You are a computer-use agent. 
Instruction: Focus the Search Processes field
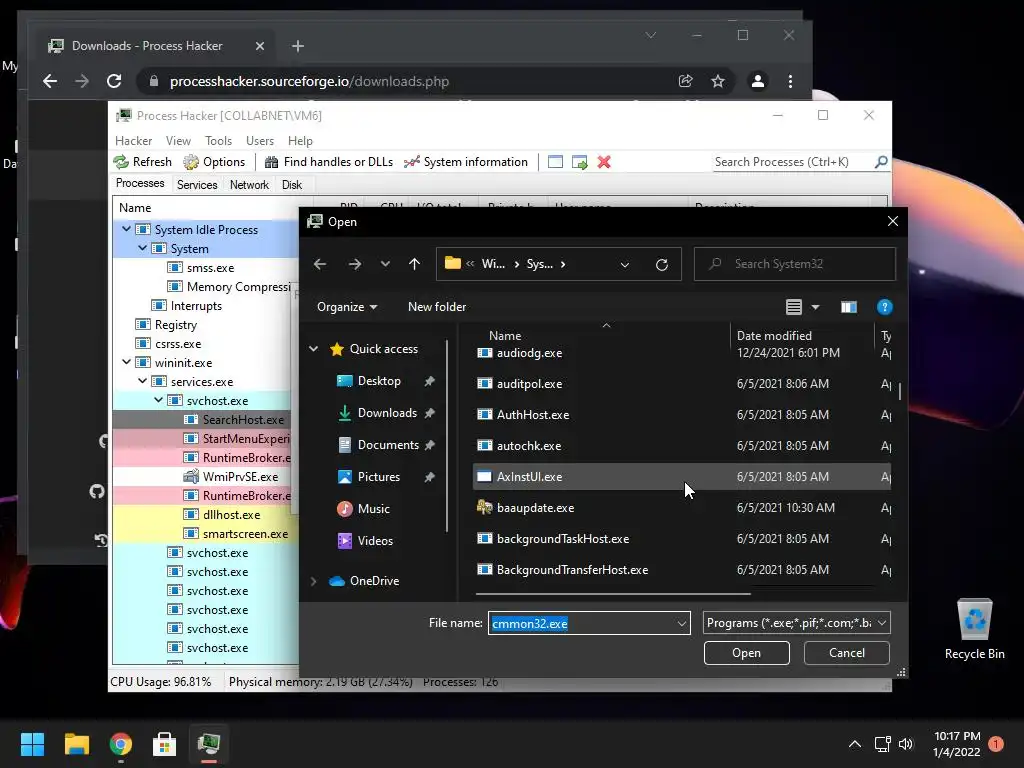(793, 162)
